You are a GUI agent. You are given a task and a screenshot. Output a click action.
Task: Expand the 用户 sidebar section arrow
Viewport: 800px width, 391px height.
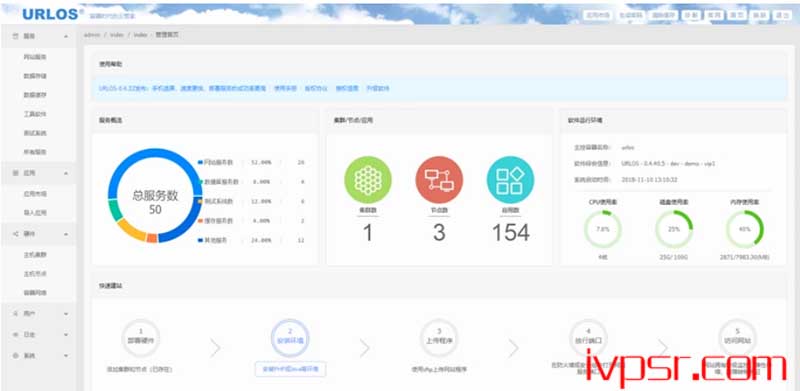click(66, 313)
